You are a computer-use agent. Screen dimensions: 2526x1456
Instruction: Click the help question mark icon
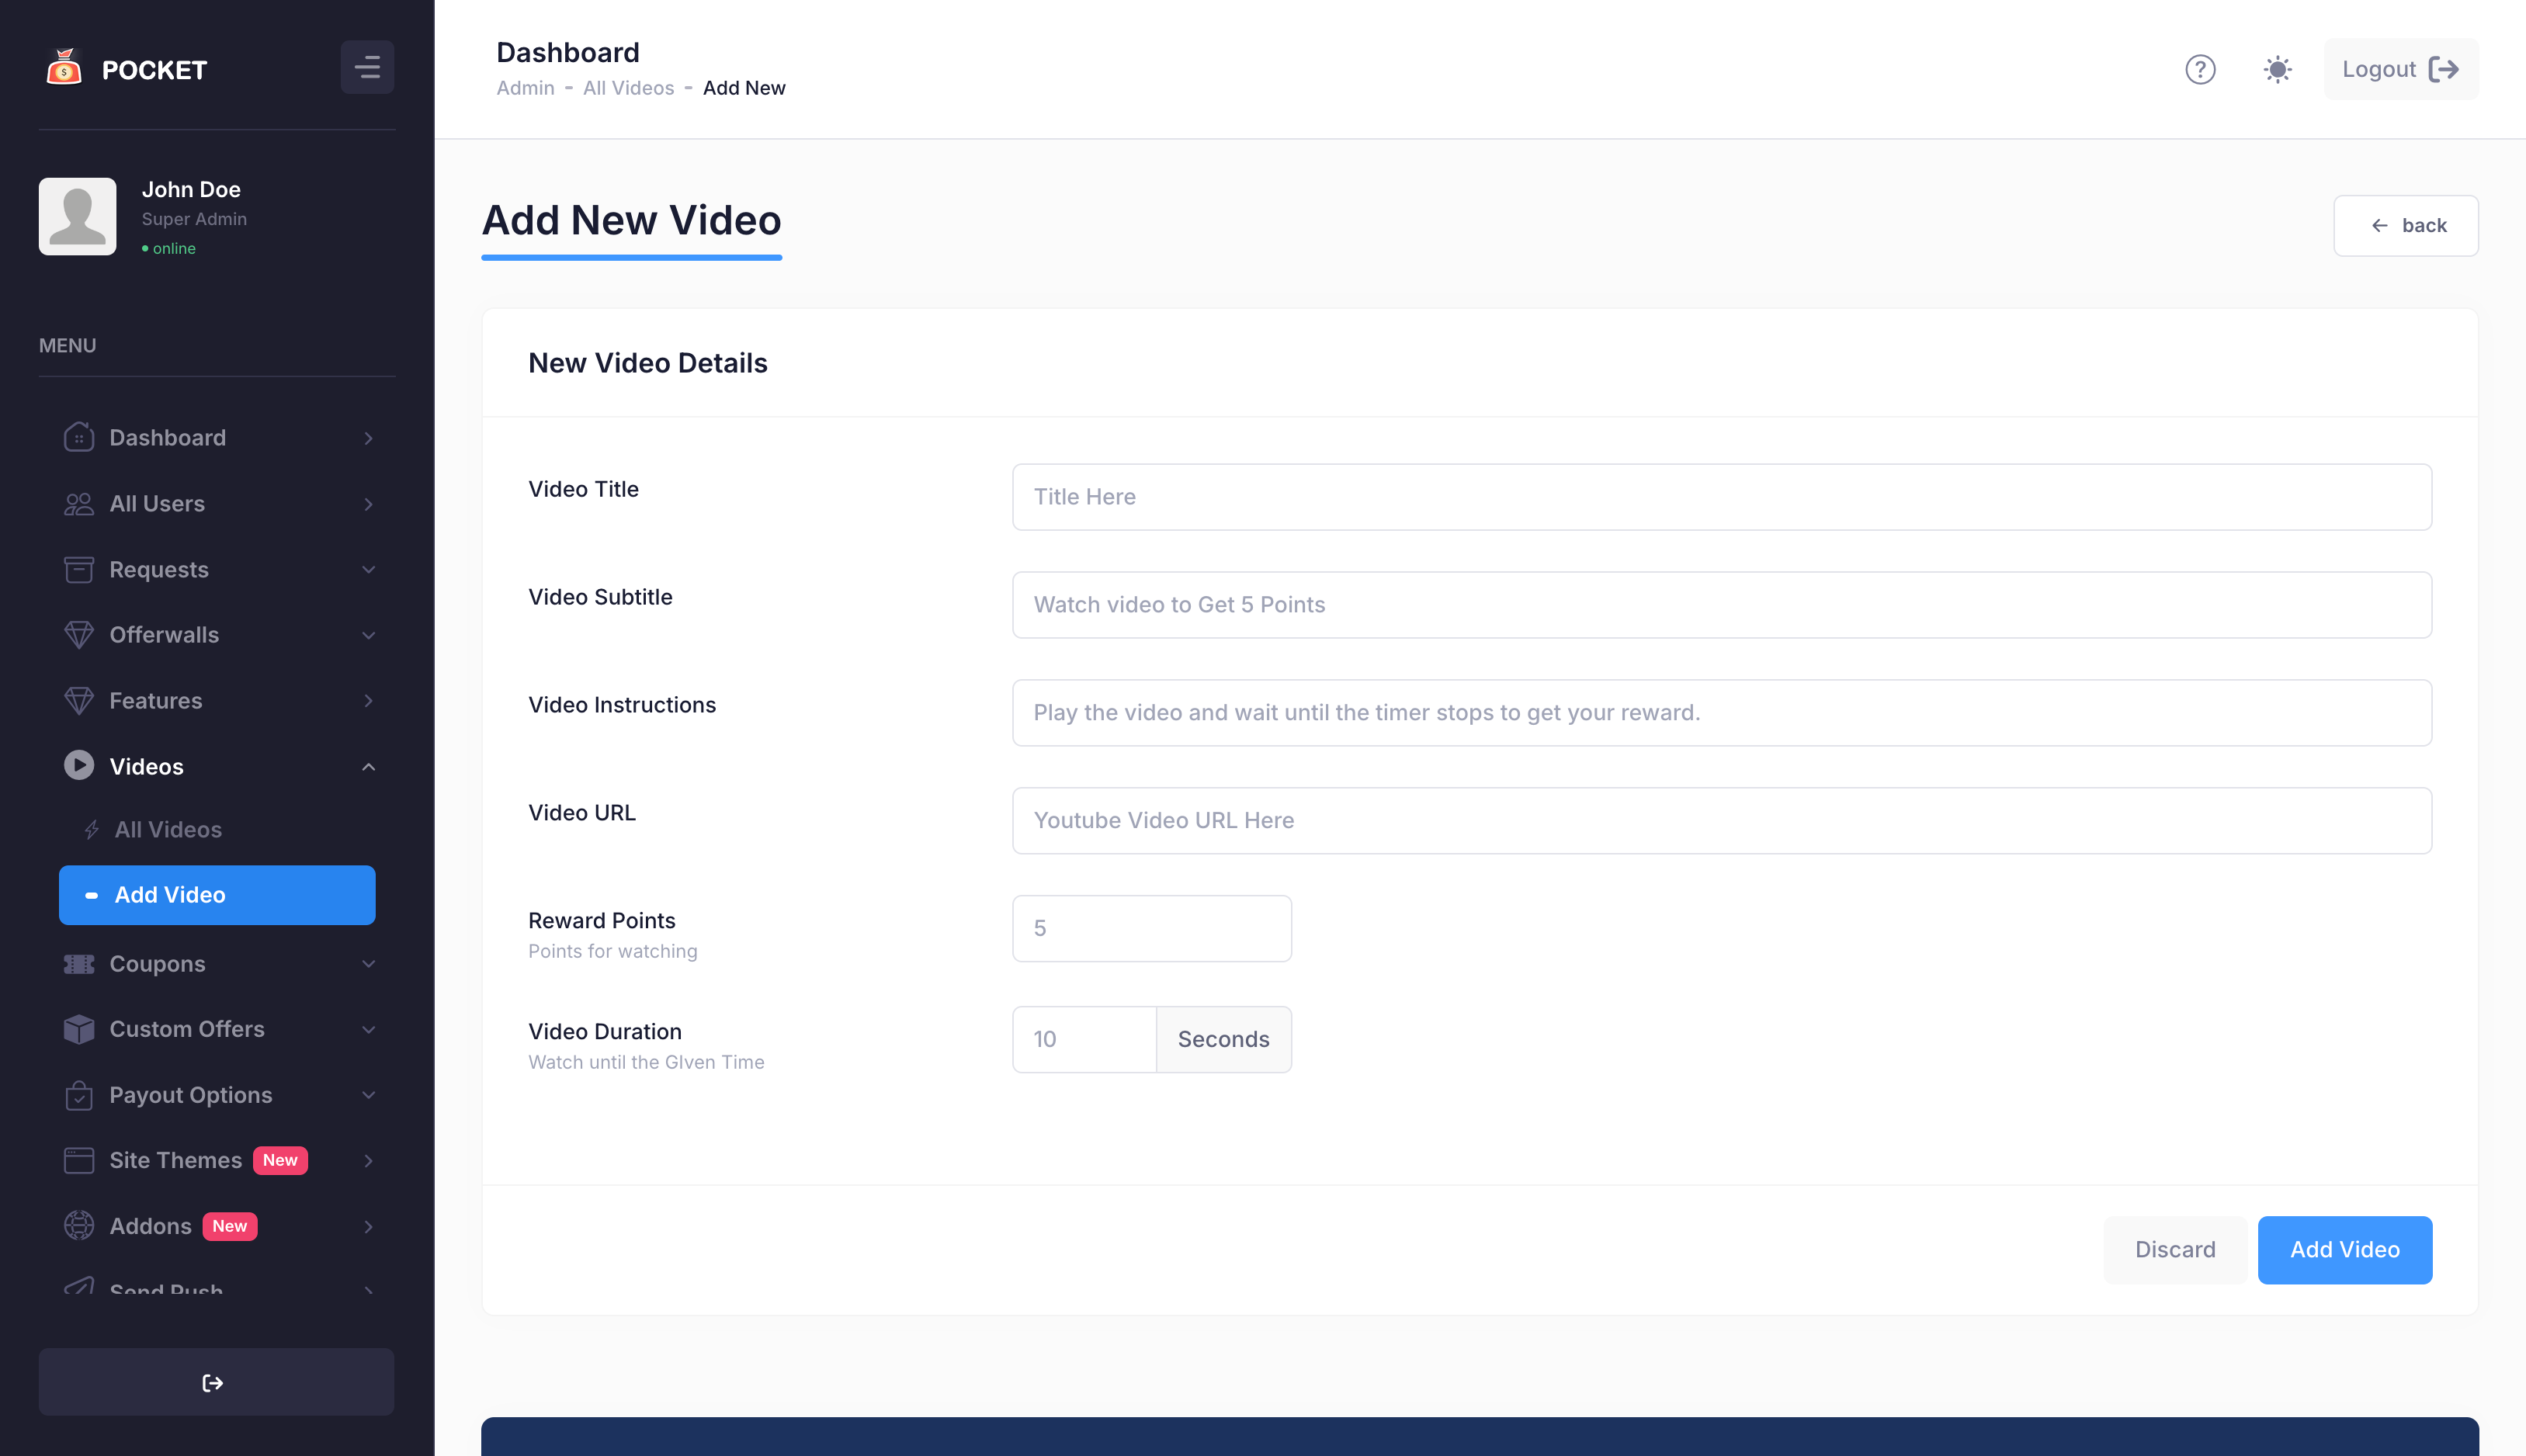coord(2200,69)
